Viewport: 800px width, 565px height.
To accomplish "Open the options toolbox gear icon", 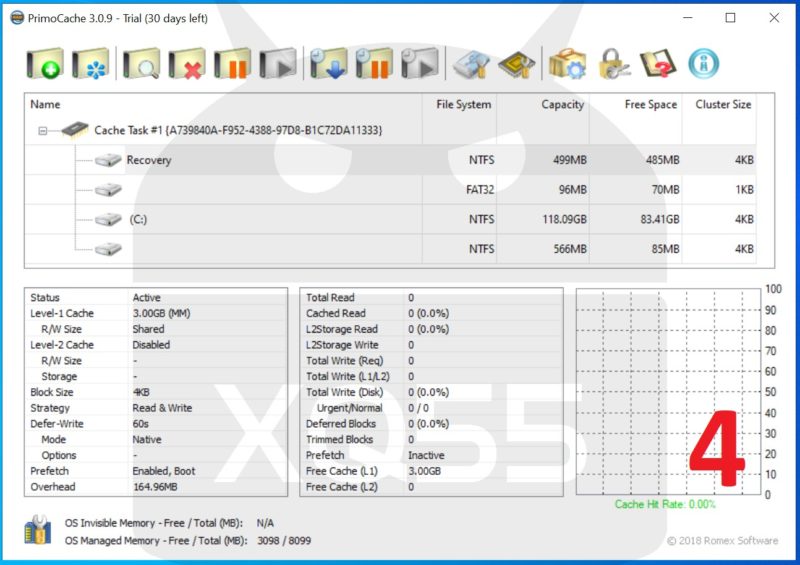I will pyautogui.click(x=568, y=65).
